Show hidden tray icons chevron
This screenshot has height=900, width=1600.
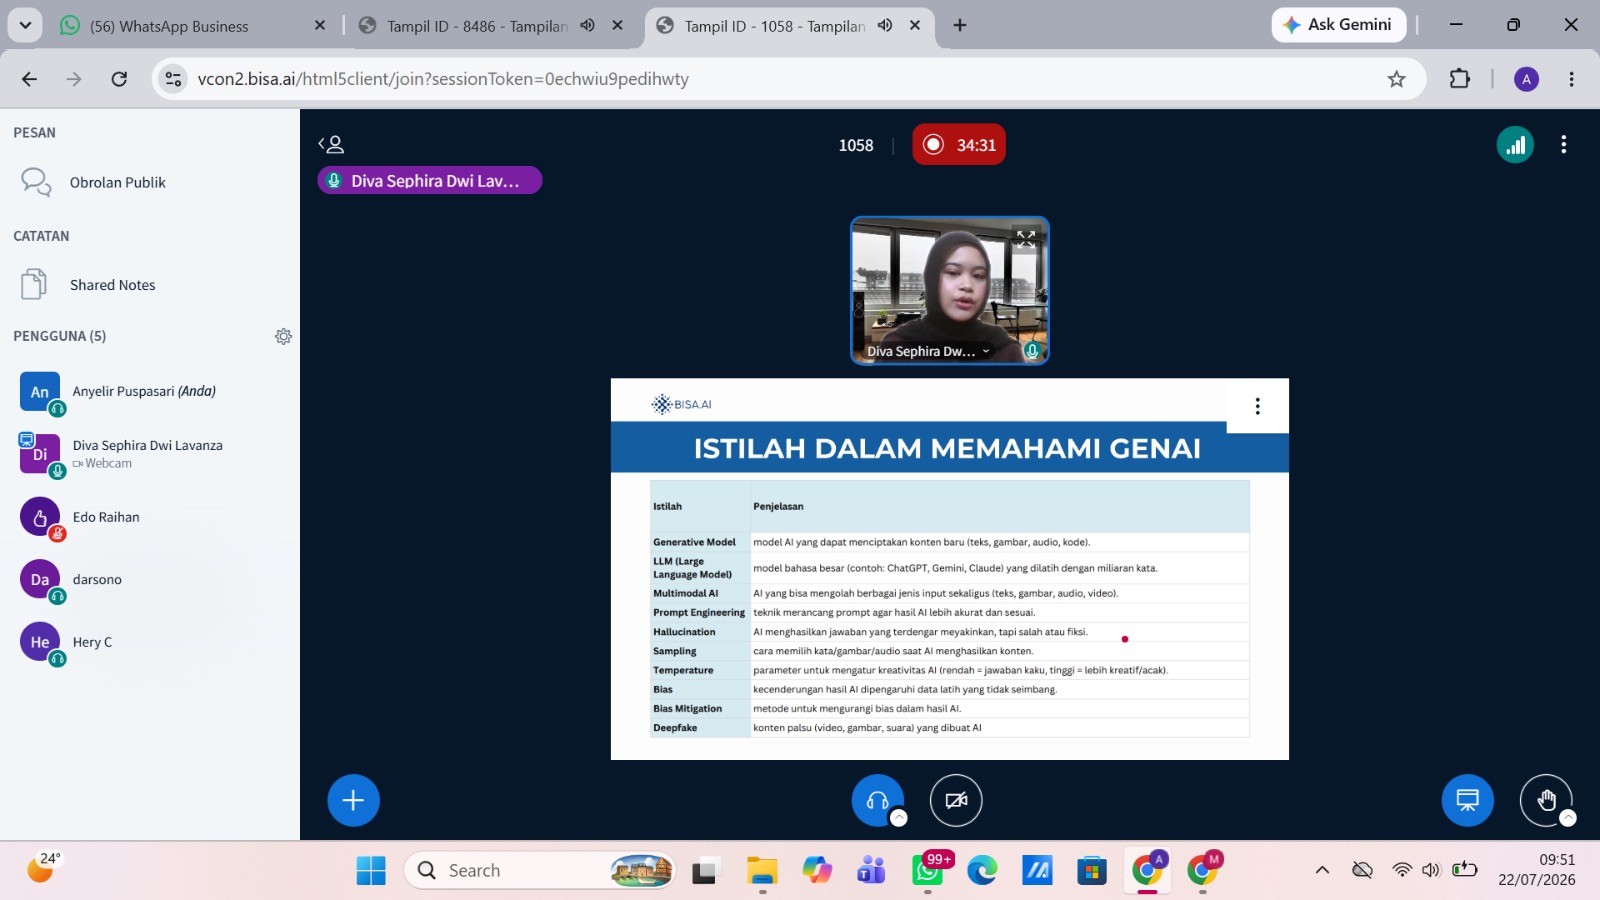(1322, 870)
